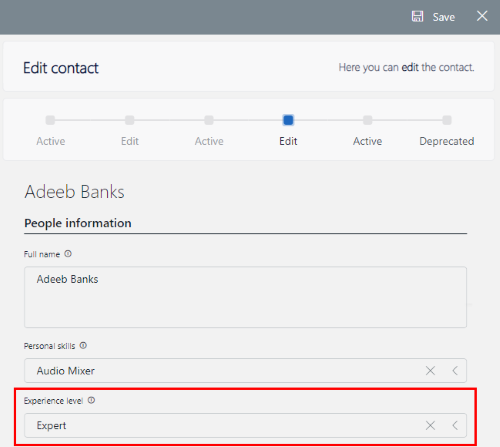This screenshot has height=447, width=500.
Task: Select the second stage marker labeled Edit
Action: [x=130, y=120]
